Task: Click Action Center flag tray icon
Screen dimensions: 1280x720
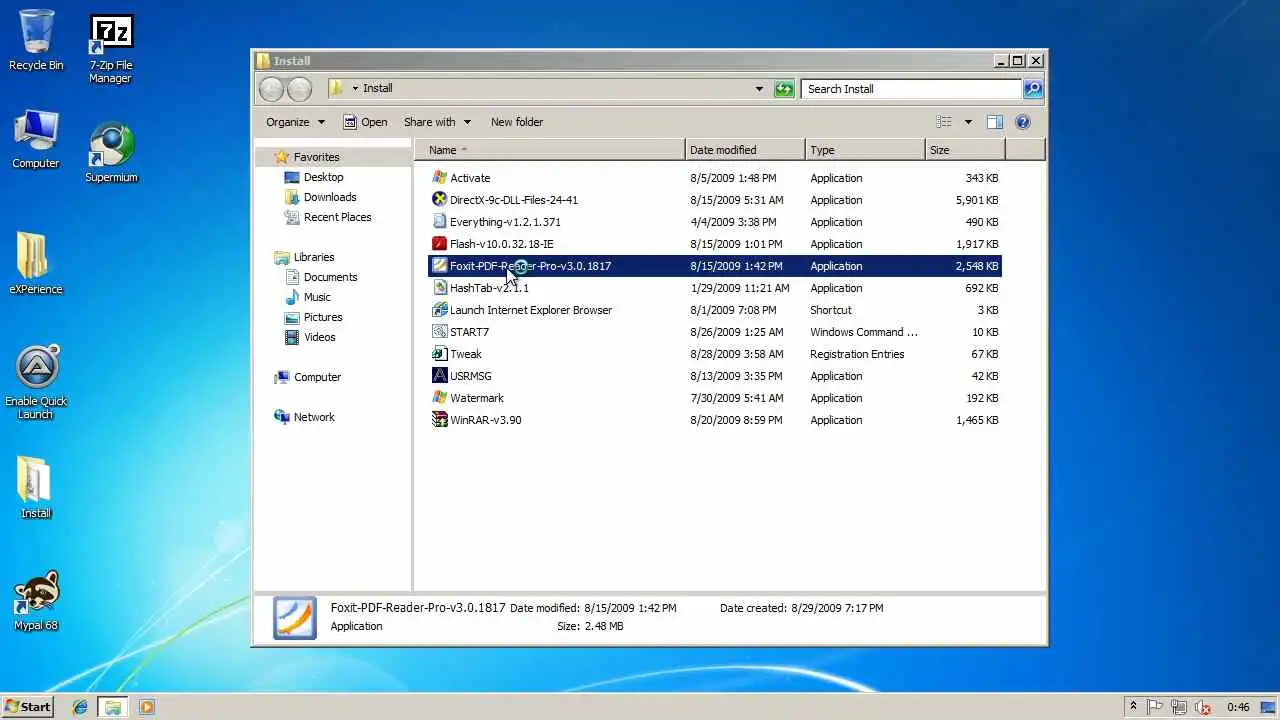Action: pos(1157,707)
